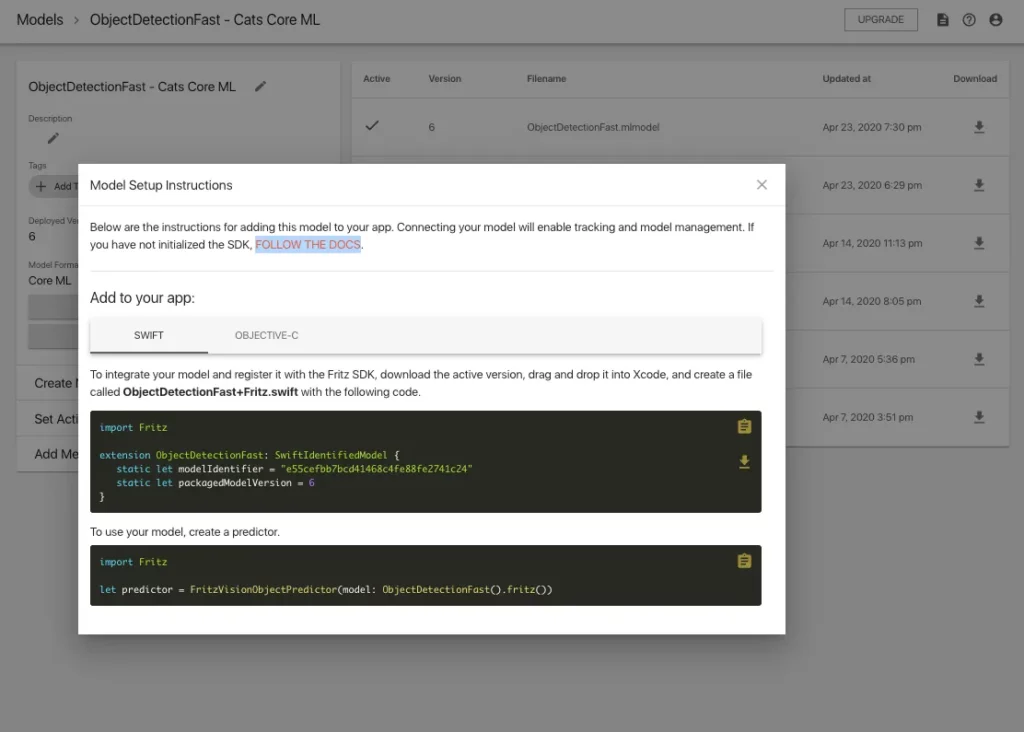The width and height of the screenshot is (1024, 732).
Task: Download the Apr 23, 2020 6:29 pm version
Action: pyautogui.click(x=979, y=185)
